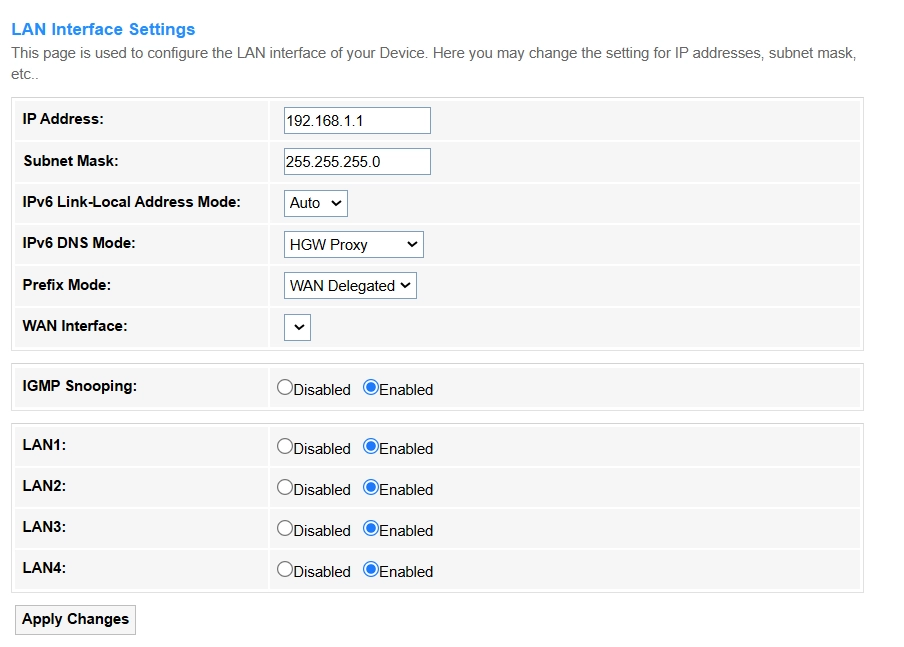Enable the LAN1 port
The image size is (904, 647).
(x=371, y=447)
